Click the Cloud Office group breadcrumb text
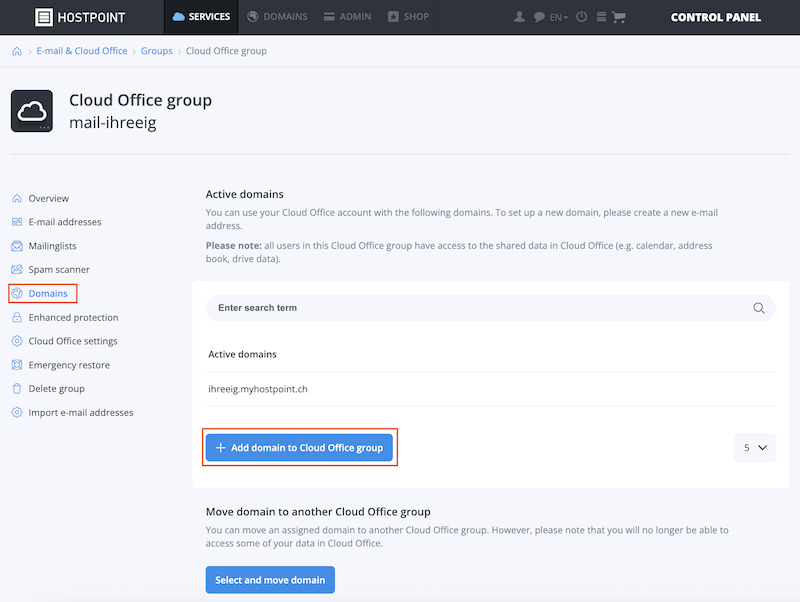Image resolution: width=800 pixels, height=602 pixels. 226,51
